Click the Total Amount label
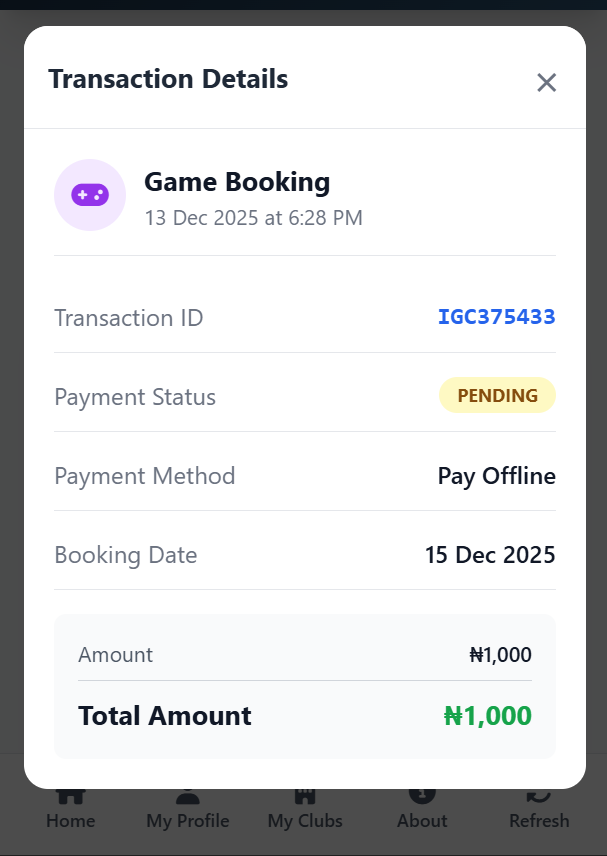Image resolution: width=607 pixels, height=856 pixels. (x=165, y=716)
